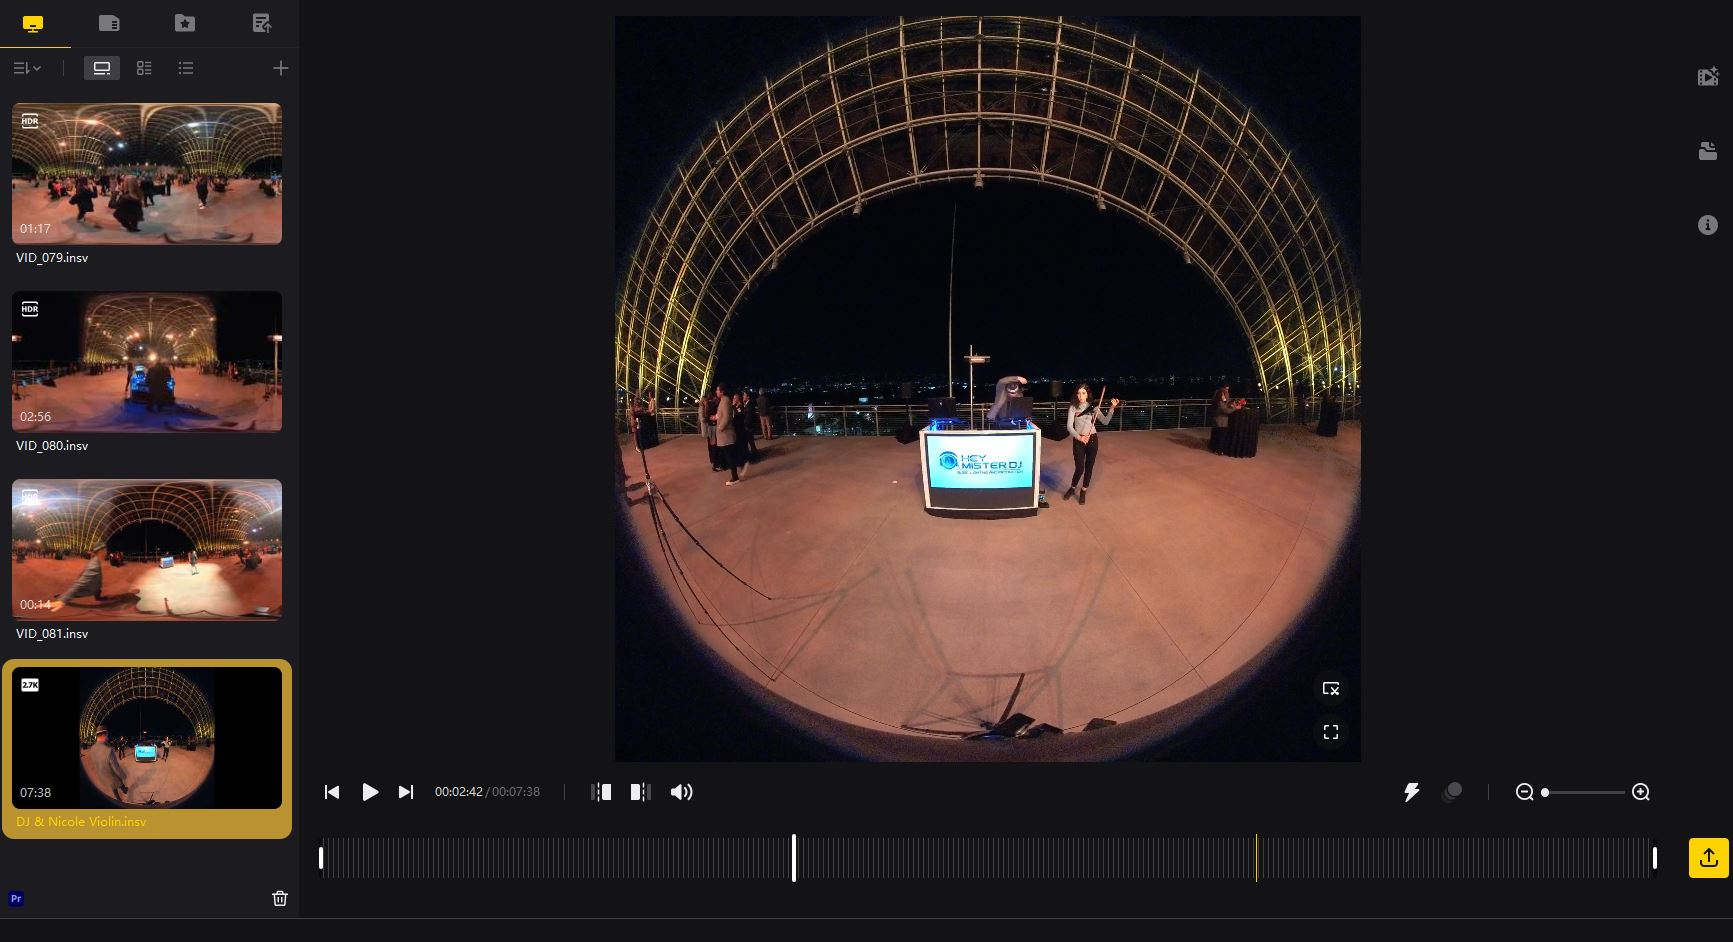Screen dimensions: 1733x942
Task: Adjust the timeline zoom slider
Action: click(x=1583, y=792)
